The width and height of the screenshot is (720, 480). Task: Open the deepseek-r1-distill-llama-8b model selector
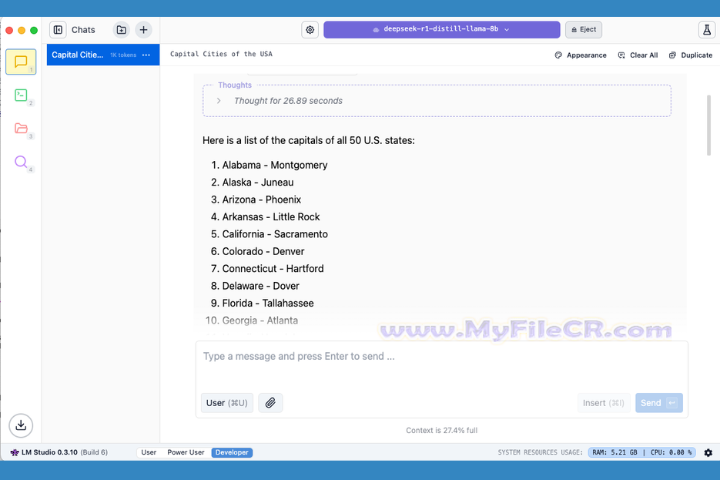(442, 29)
